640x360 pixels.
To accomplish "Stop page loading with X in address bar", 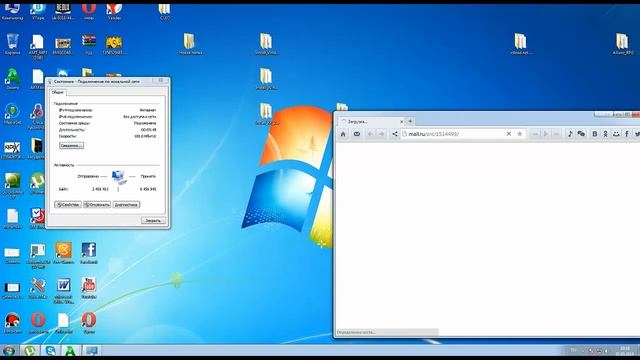I will click(509, 134).
